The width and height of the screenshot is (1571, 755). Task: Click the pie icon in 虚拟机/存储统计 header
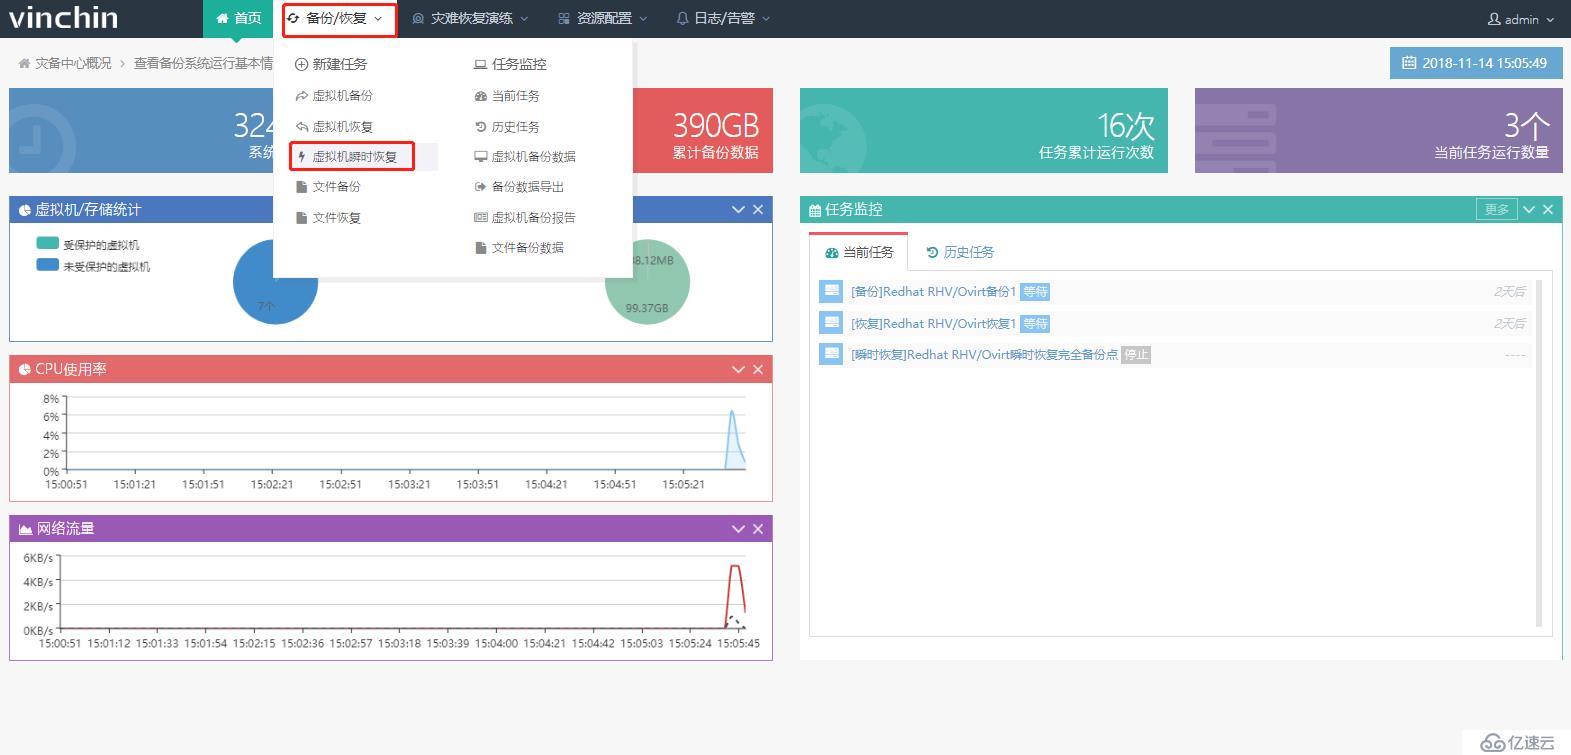pyautogui.click(x=25, y=210)
